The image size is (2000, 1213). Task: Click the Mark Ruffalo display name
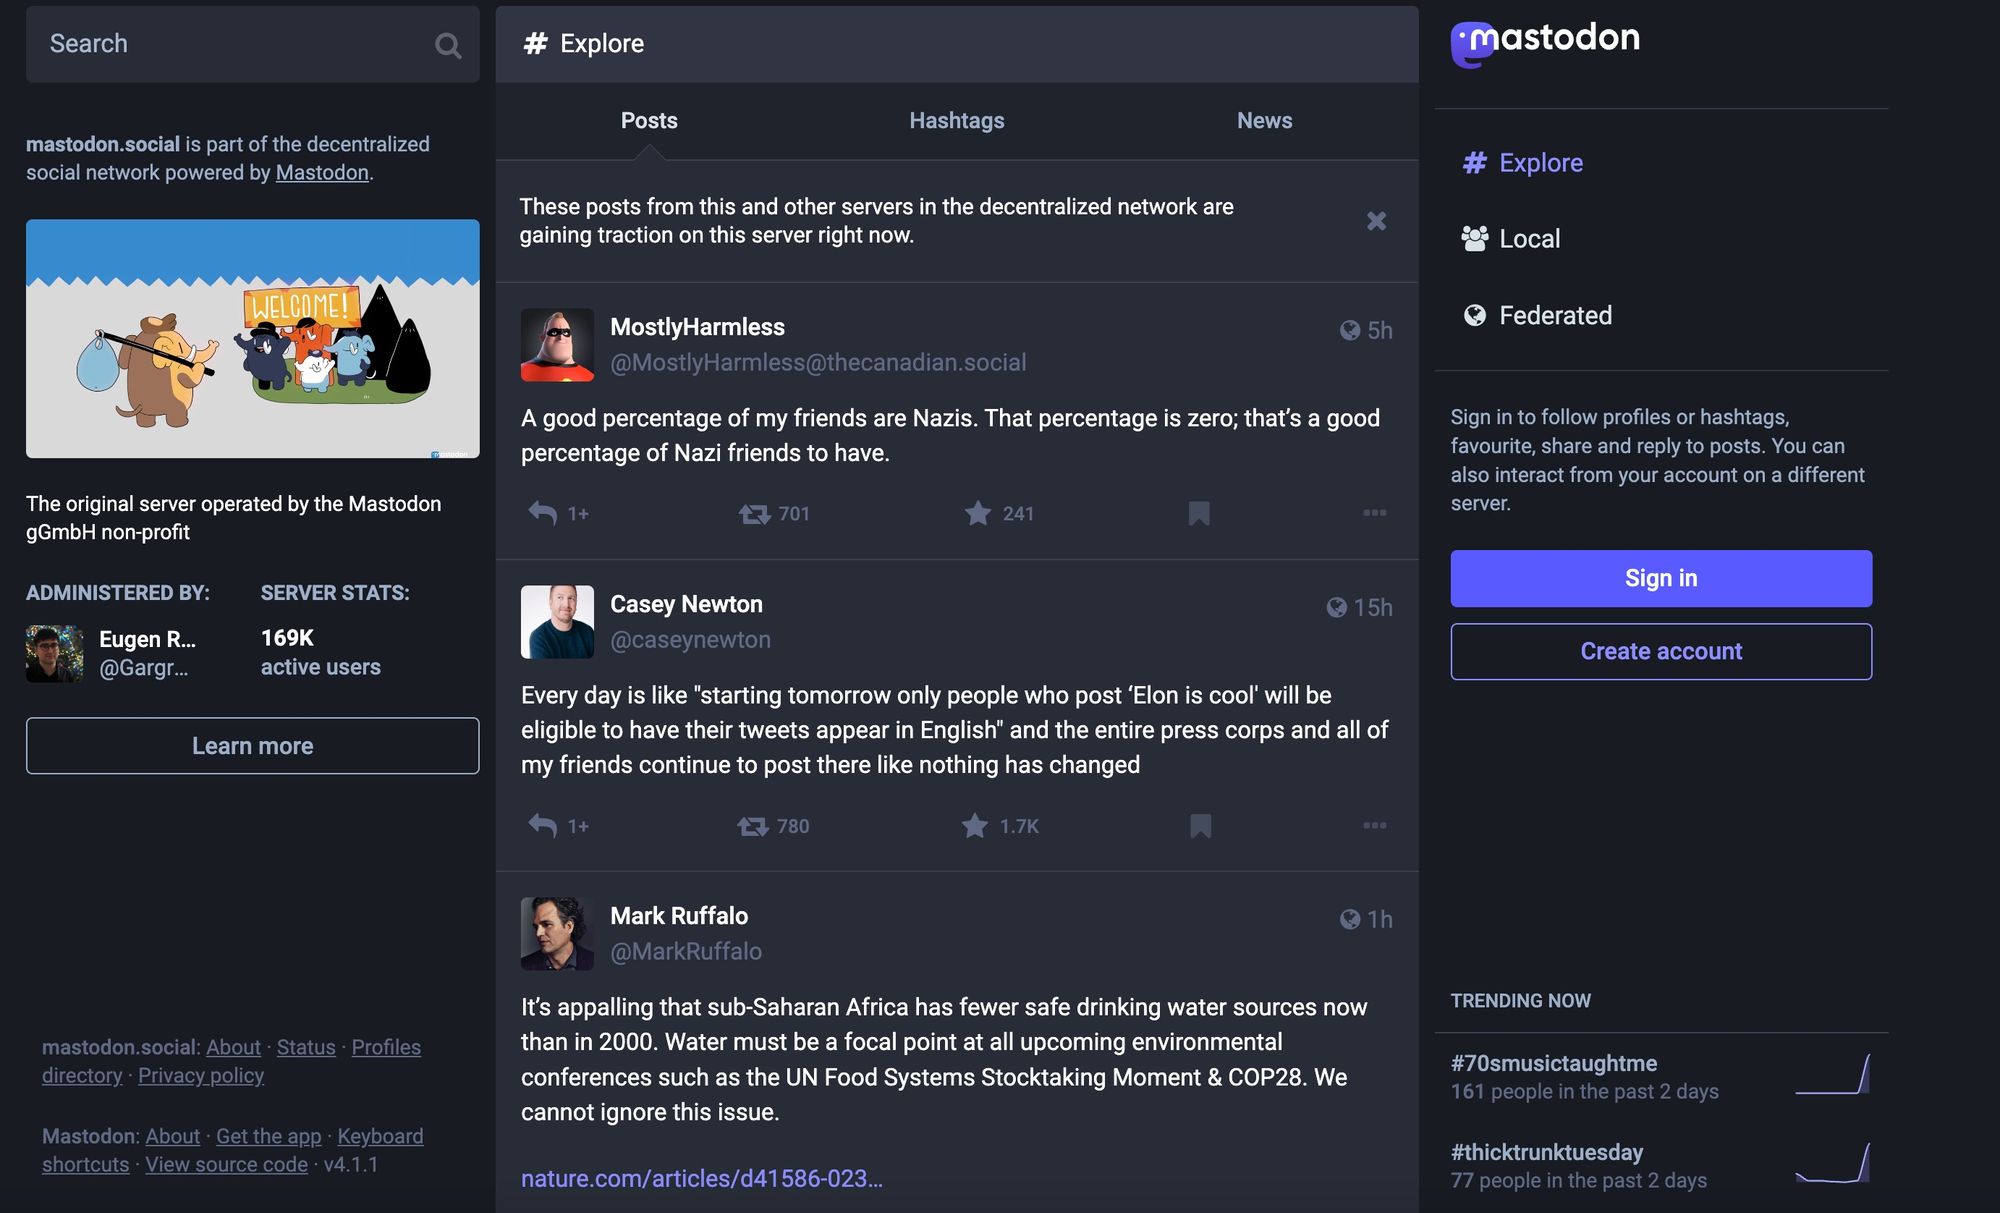pyautogui.click(x=679, y=916)
